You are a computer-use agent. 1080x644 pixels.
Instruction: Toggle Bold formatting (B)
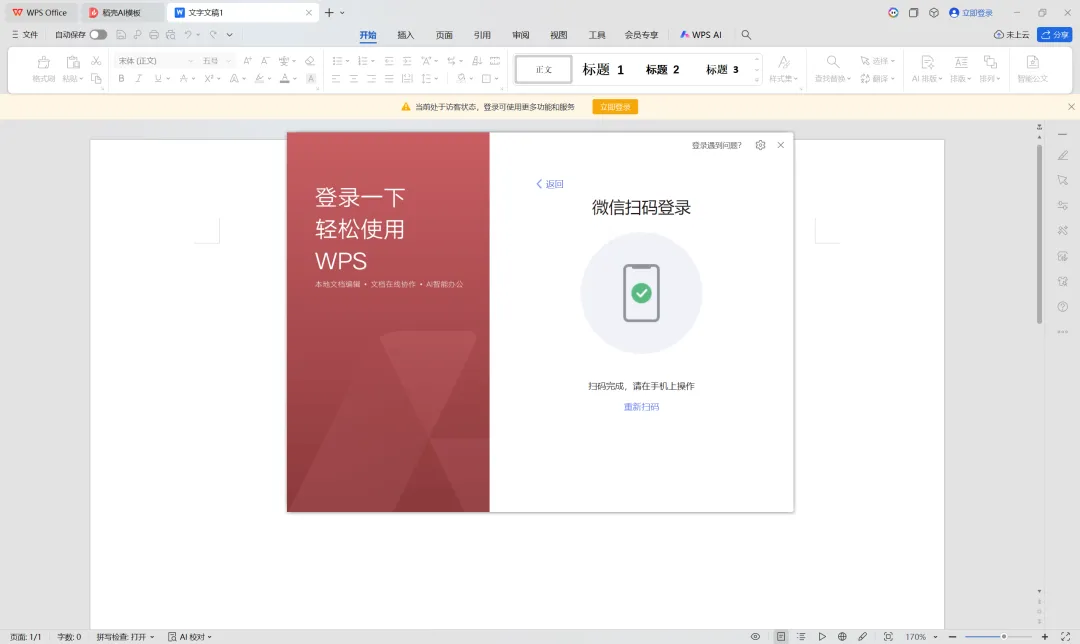point(121,79)
